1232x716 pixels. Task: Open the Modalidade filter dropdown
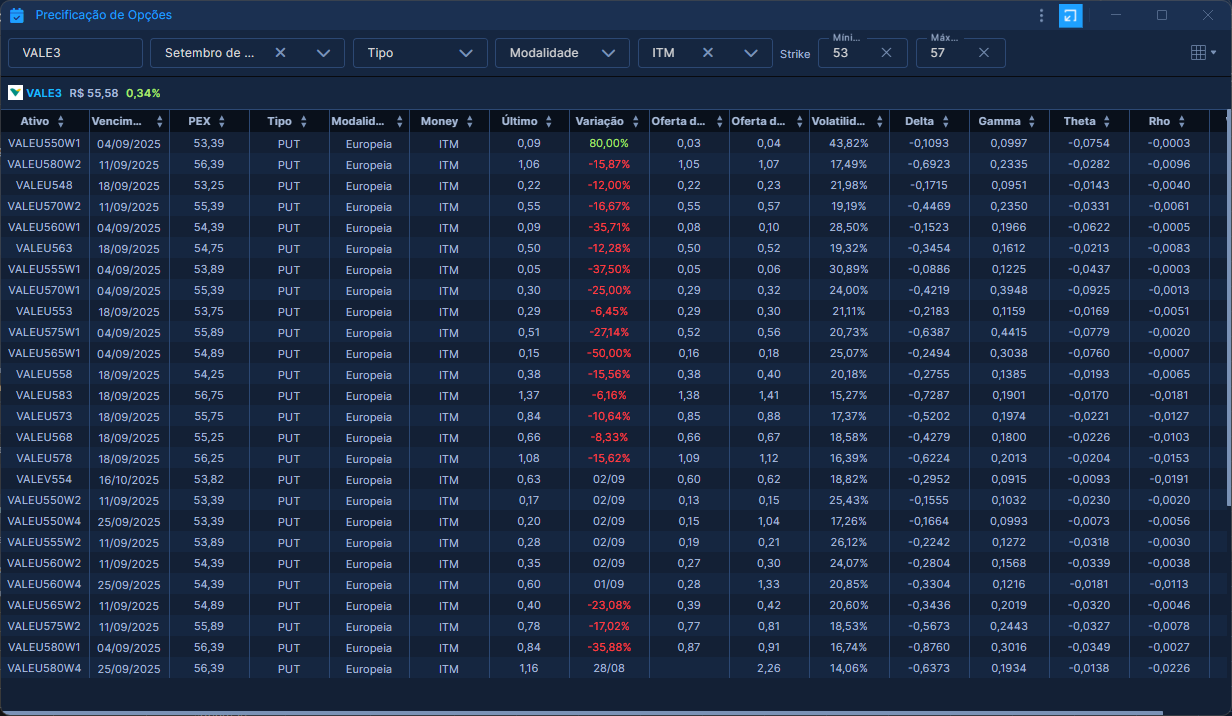point(562,53)
